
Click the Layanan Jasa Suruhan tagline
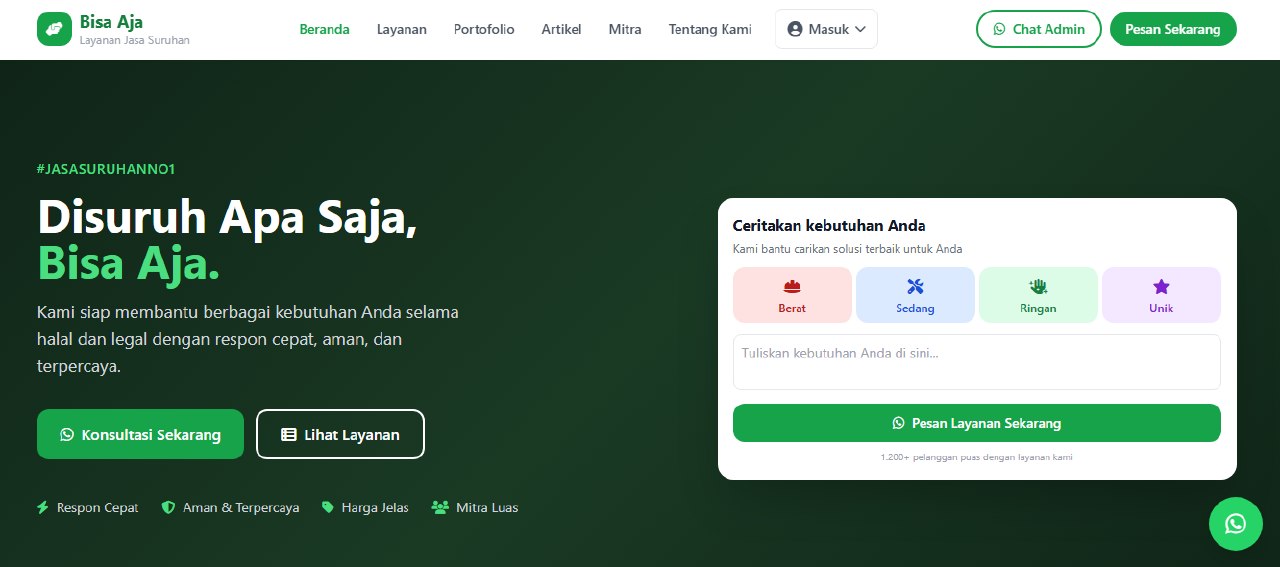[134, 40]
